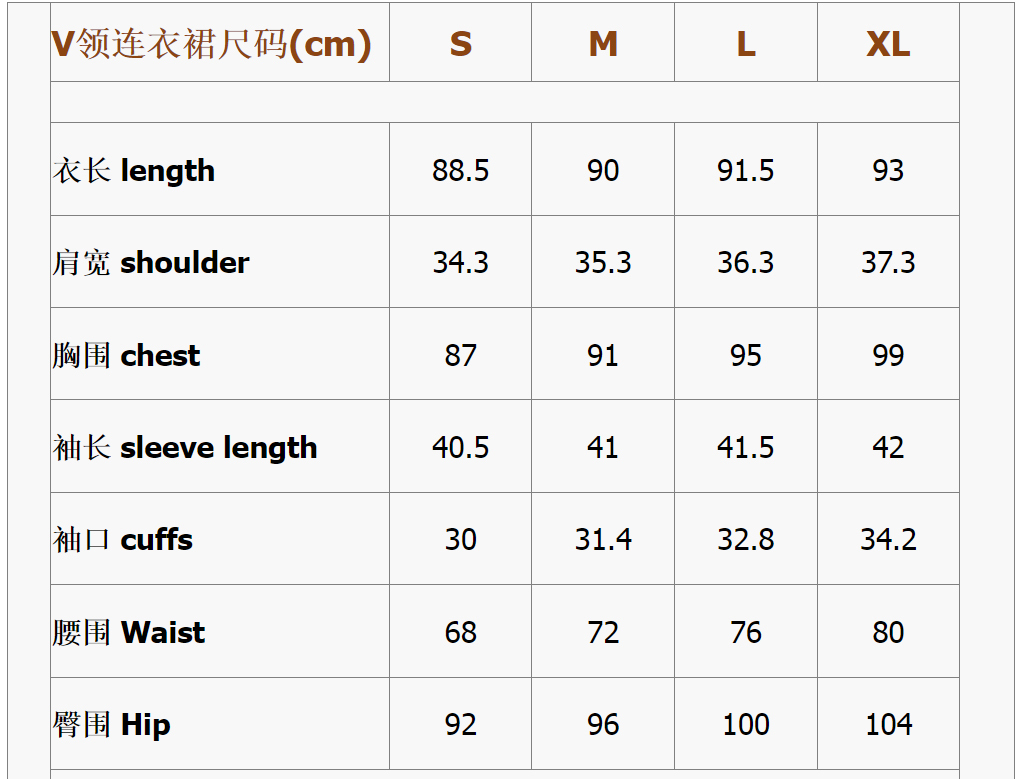
Task: Click the cuffs value 31.4
Action: pos(603,540)
